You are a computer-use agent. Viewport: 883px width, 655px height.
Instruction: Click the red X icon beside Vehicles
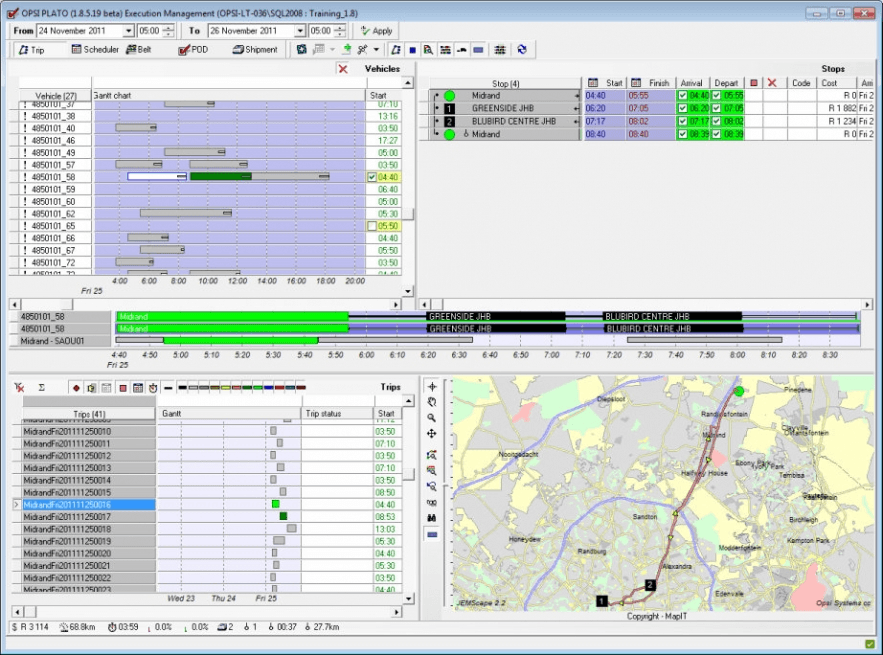(343, 69)
